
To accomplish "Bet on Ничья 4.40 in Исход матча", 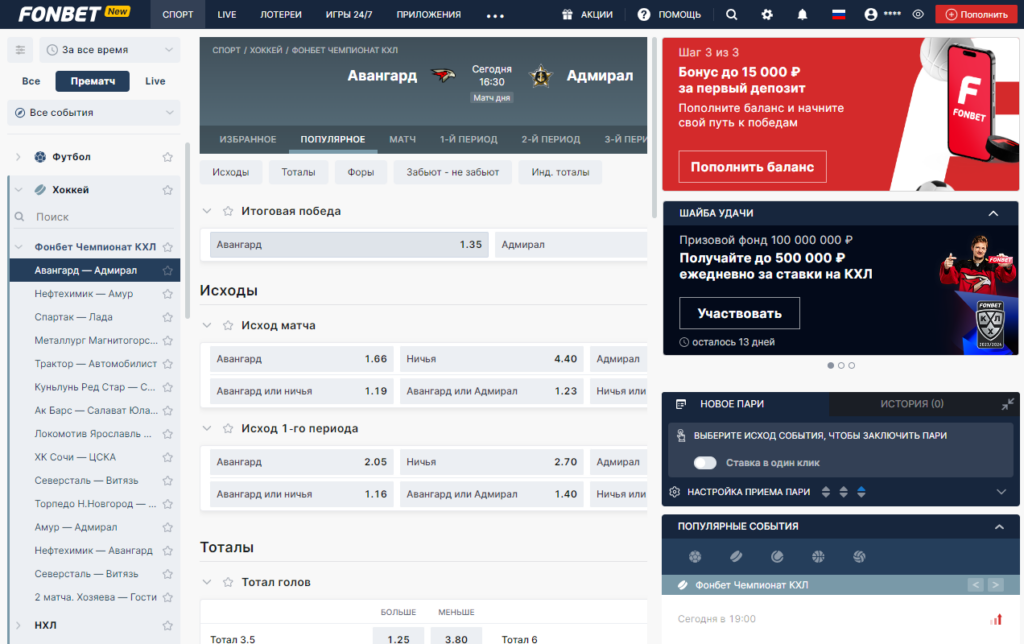I will [491, 359].
